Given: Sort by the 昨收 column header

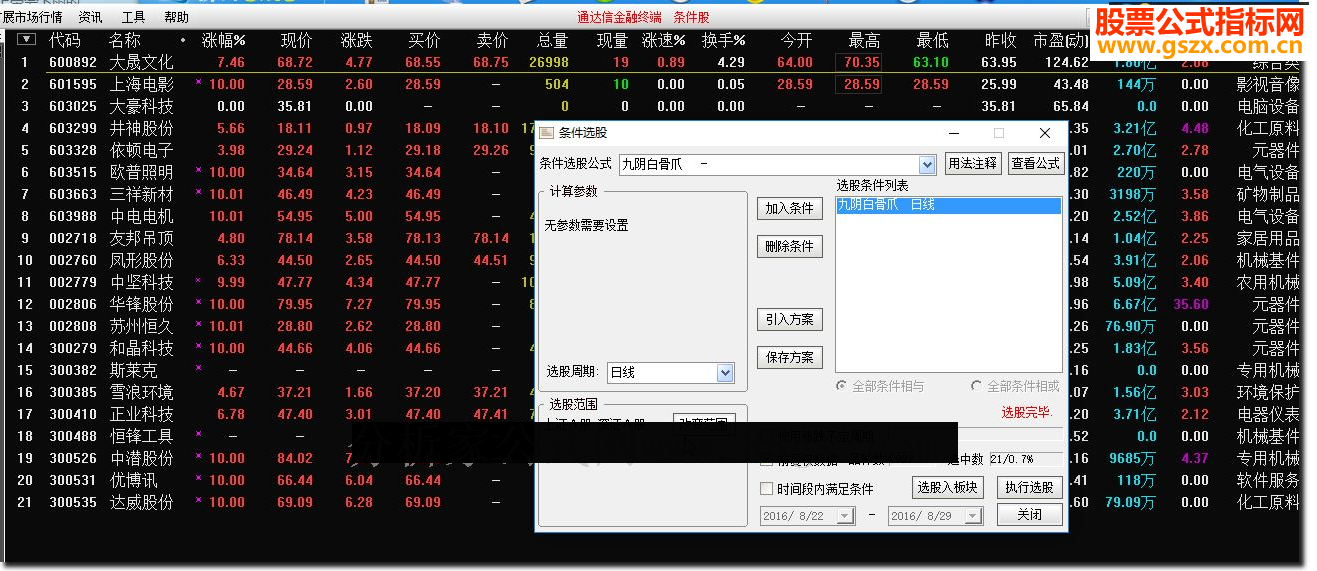Looking at the screenshot, I should click(x=1000, y=40).
